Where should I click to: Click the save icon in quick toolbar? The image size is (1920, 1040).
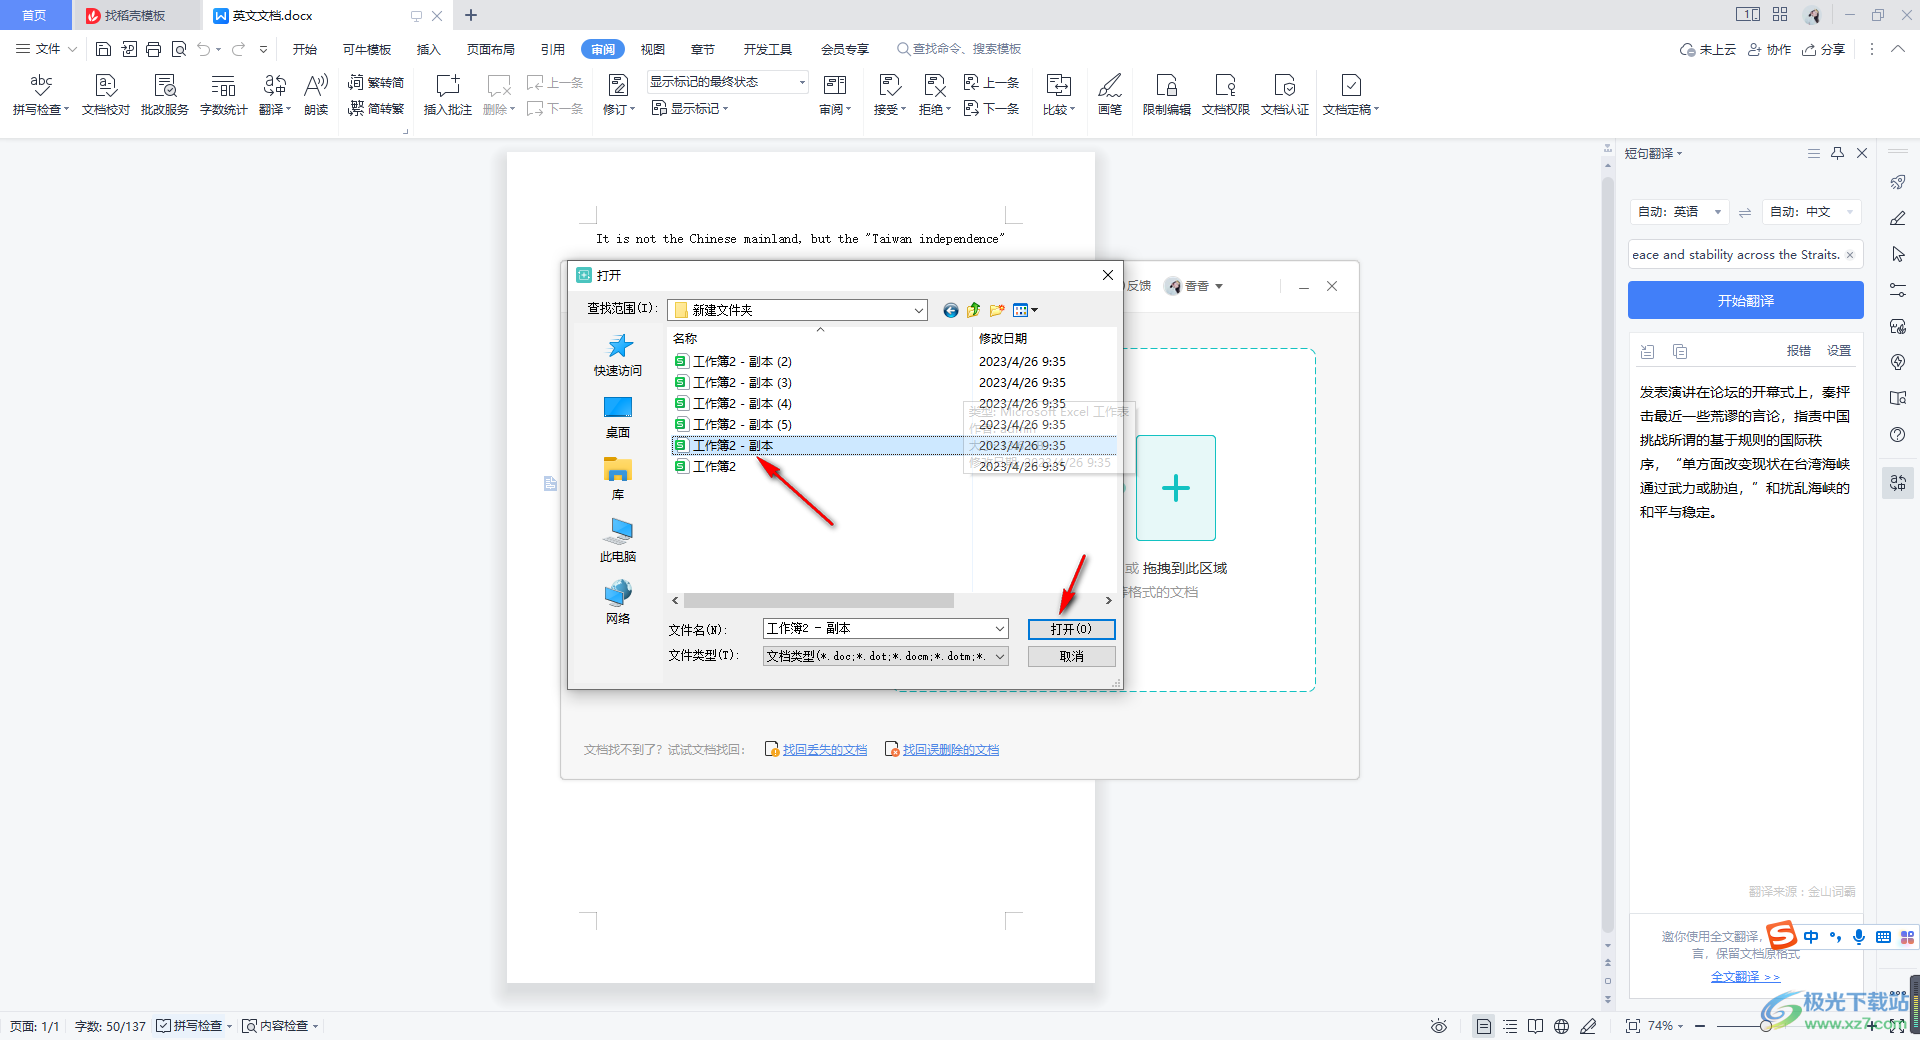pos(103,49)
